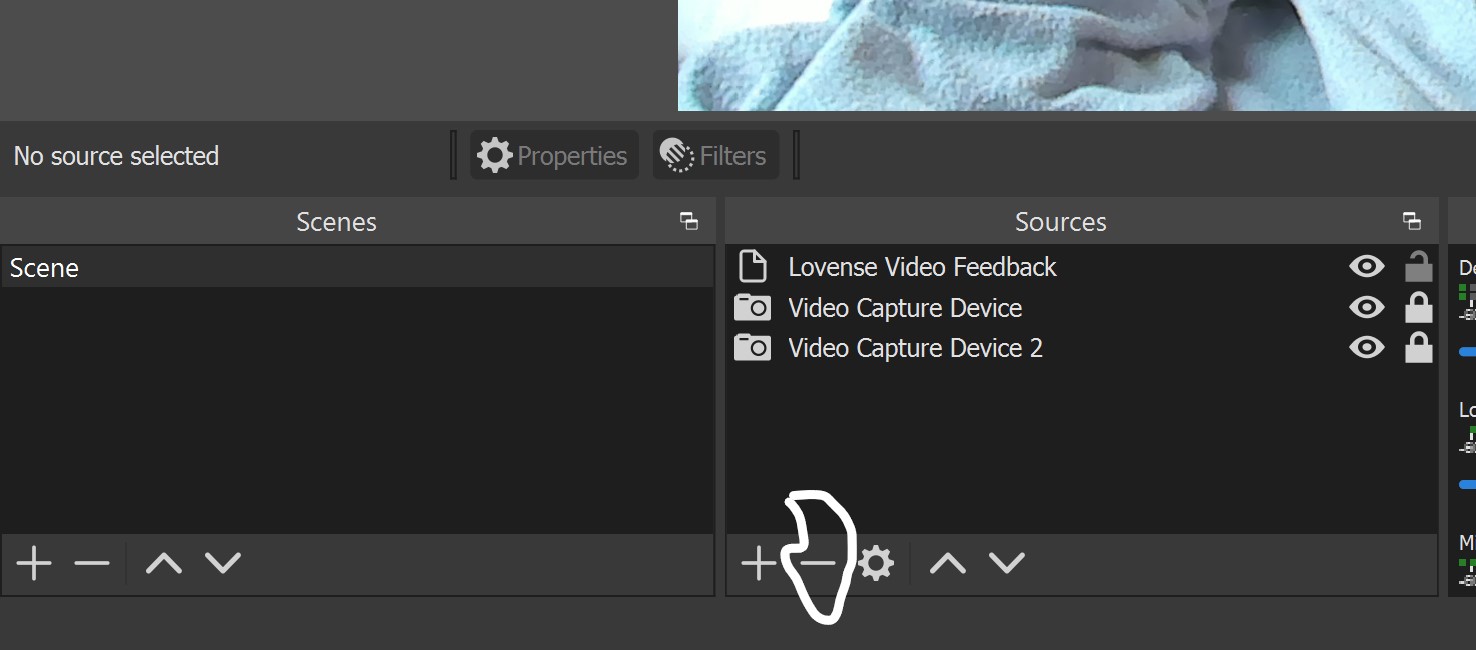Viewport: 1476px width, 650px height.
Task: Select the item named Scene in Scenes
Action: coord(45,268)
